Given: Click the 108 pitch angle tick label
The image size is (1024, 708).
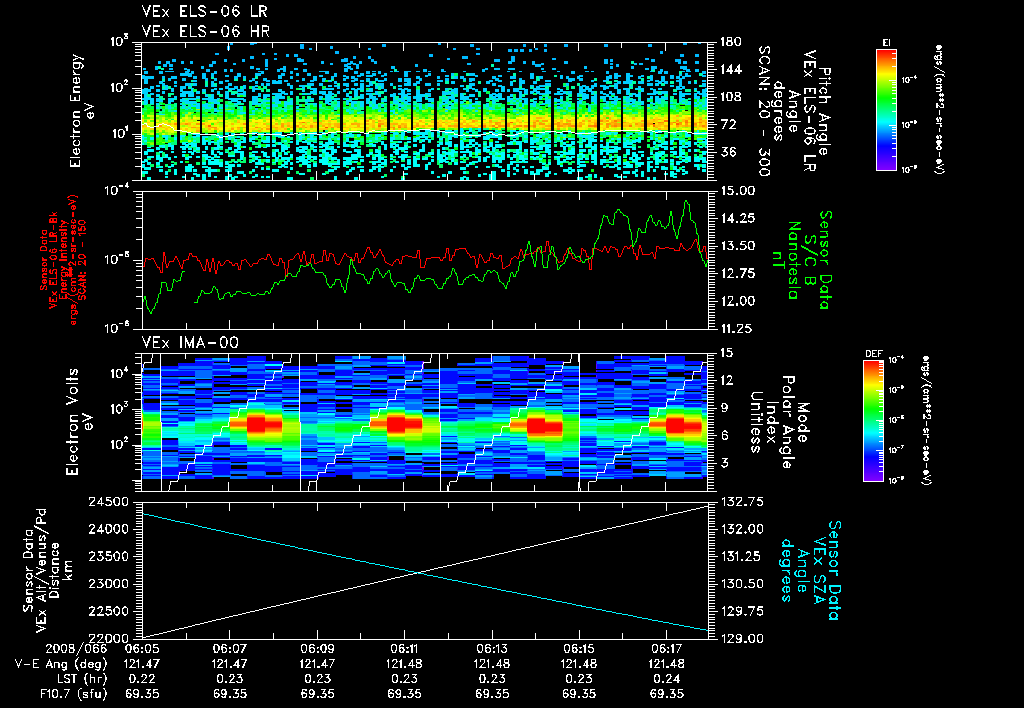Looking at the screenshot, I should coord(730,97).
